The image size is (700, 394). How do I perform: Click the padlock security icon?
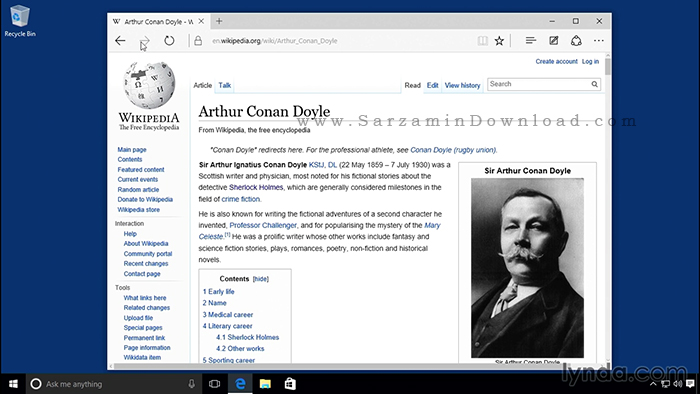(x=198, y=41)
